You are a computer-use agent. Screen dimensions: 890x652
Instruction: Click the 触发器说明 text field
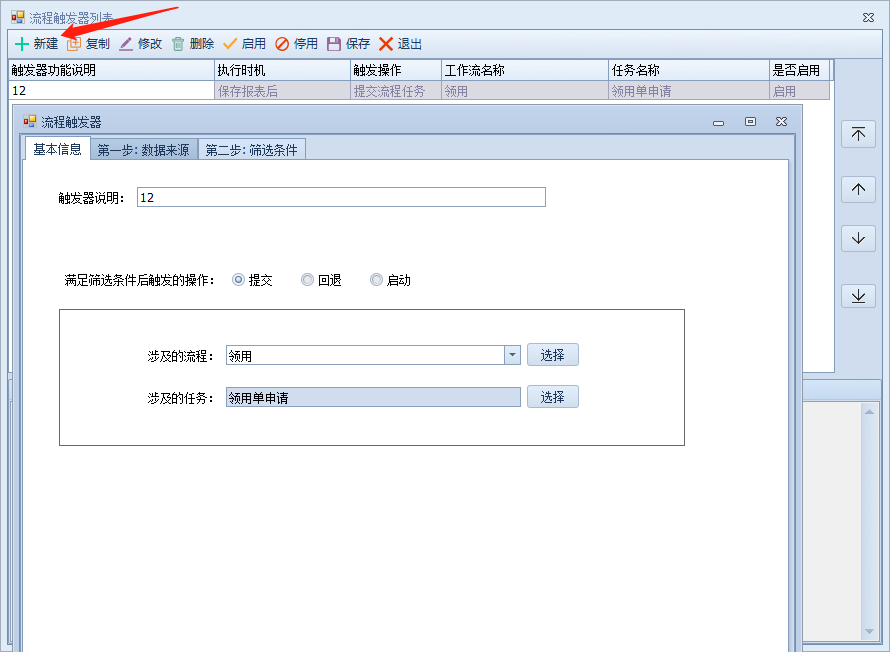point(340,197)
